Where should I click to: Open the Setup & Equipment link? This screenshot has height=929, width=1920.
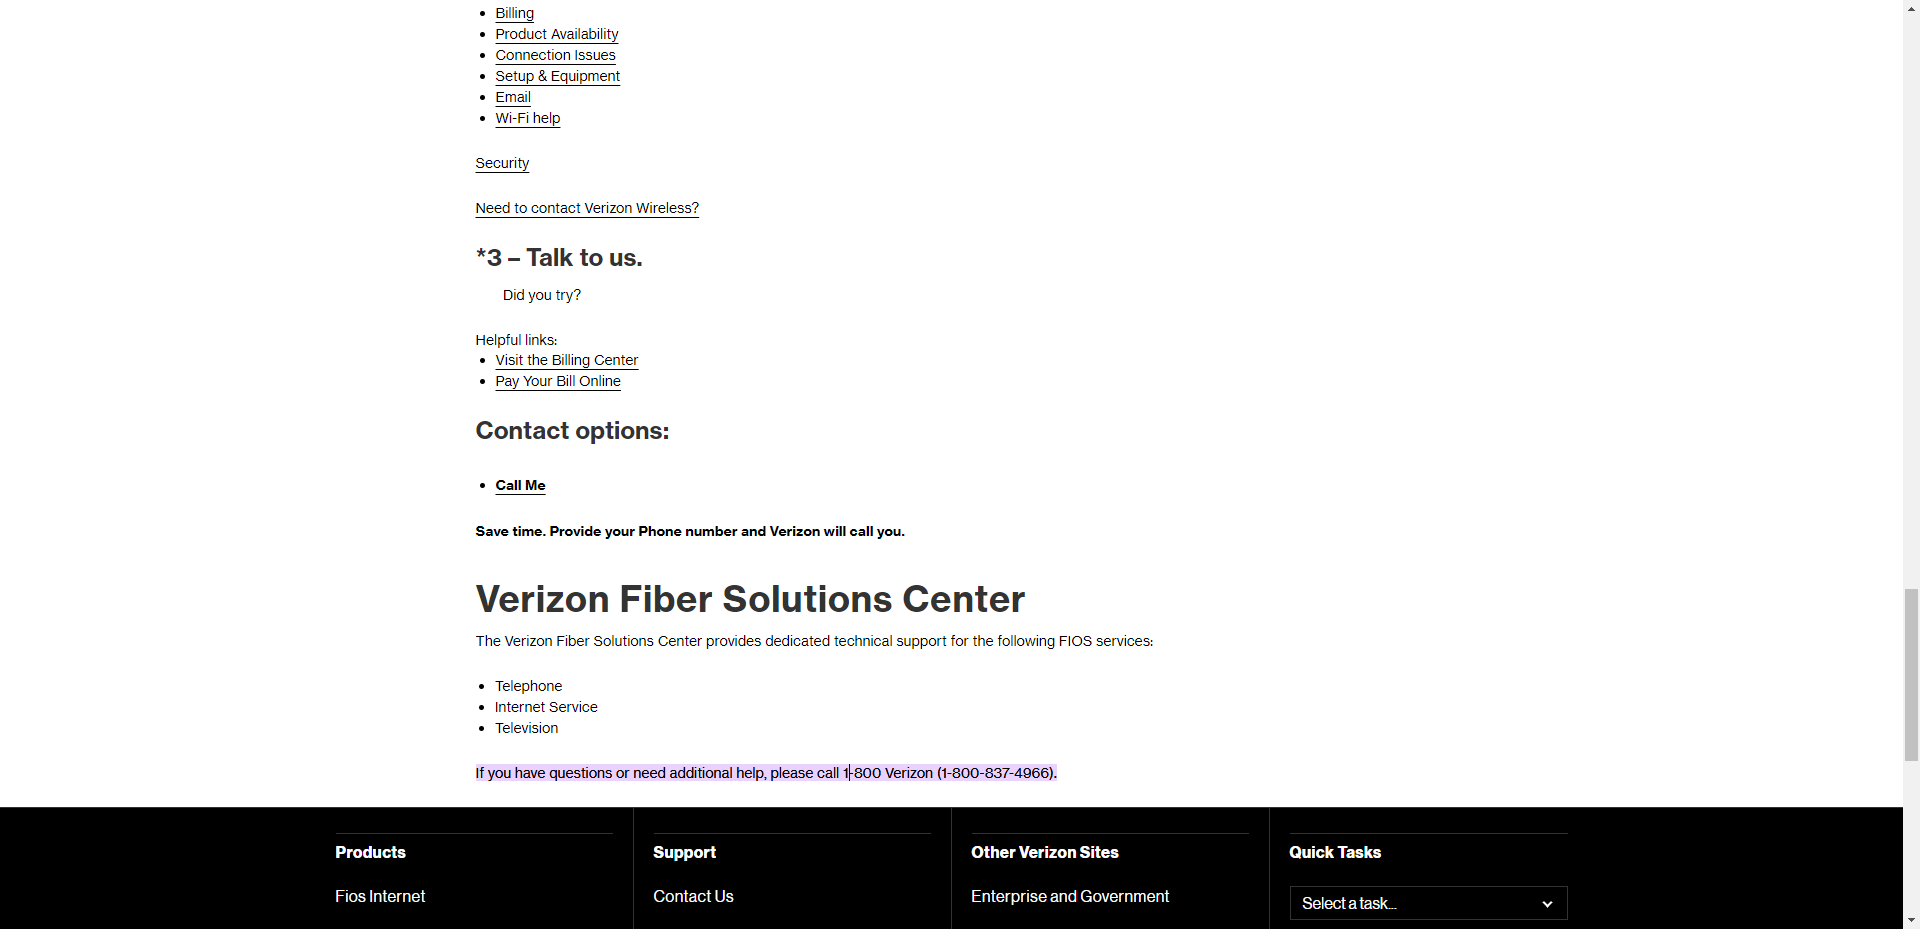pyautogui.click(x=557, y=76)
